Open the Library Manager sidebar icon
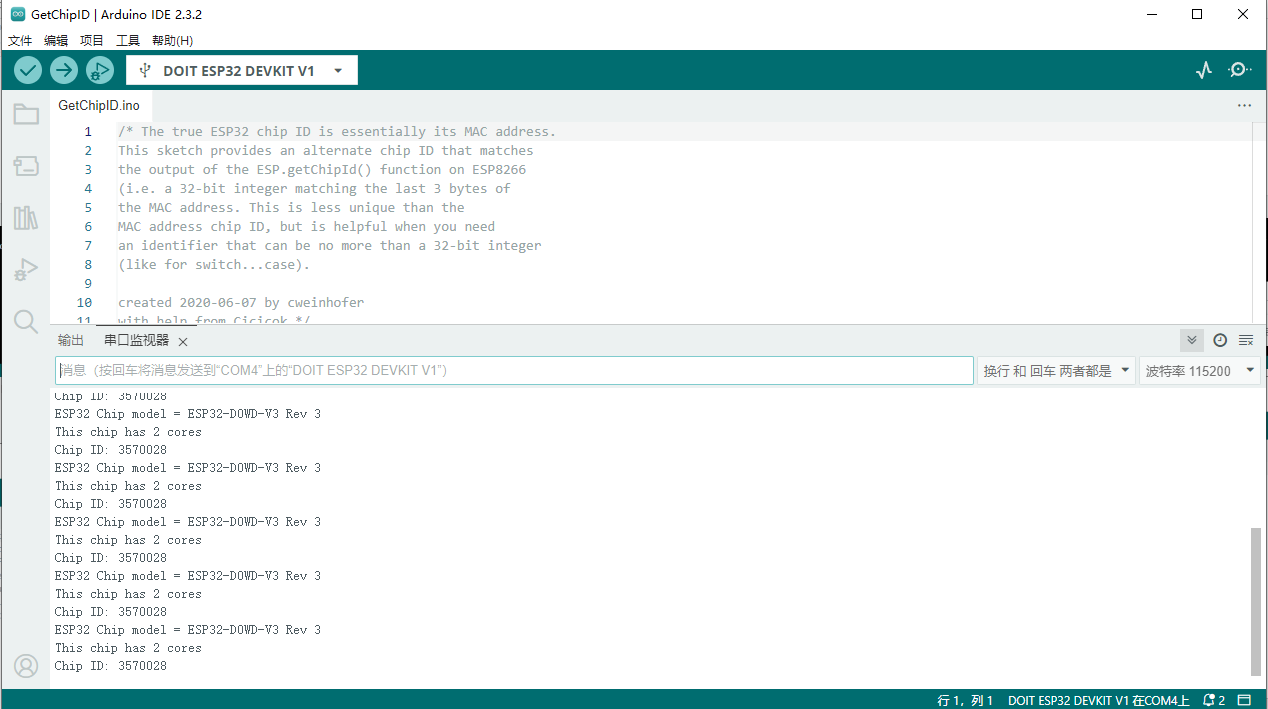Viewport: 1268px width, 709px height. pos(26,217)
